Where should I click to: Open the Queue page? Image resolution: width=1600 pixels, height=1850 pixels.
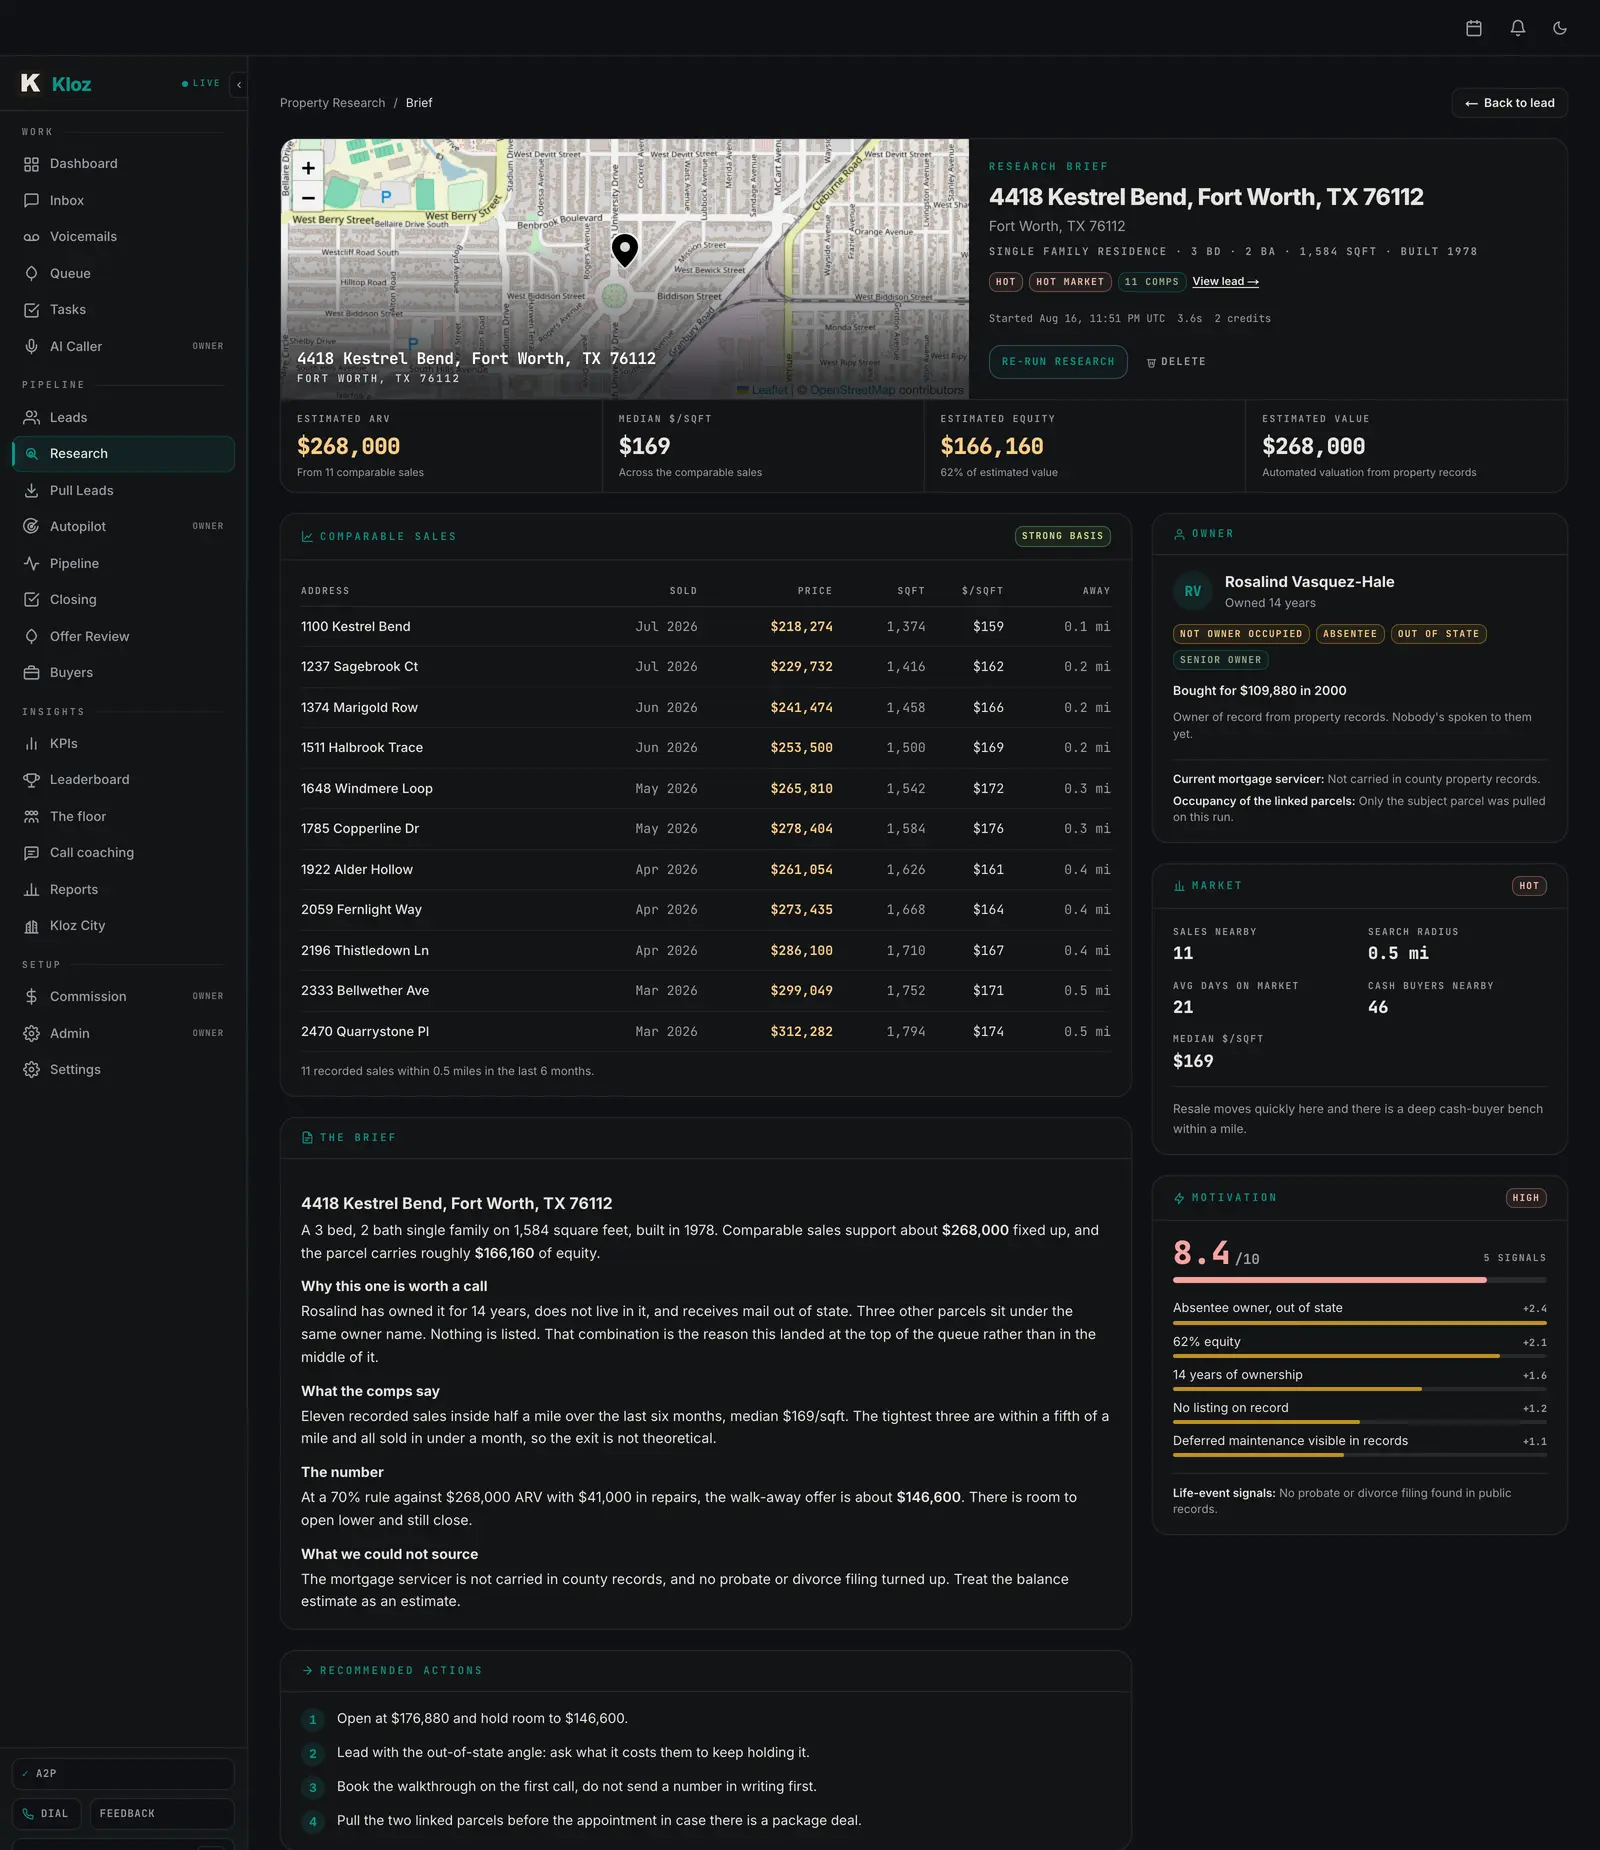click(123, 273)
